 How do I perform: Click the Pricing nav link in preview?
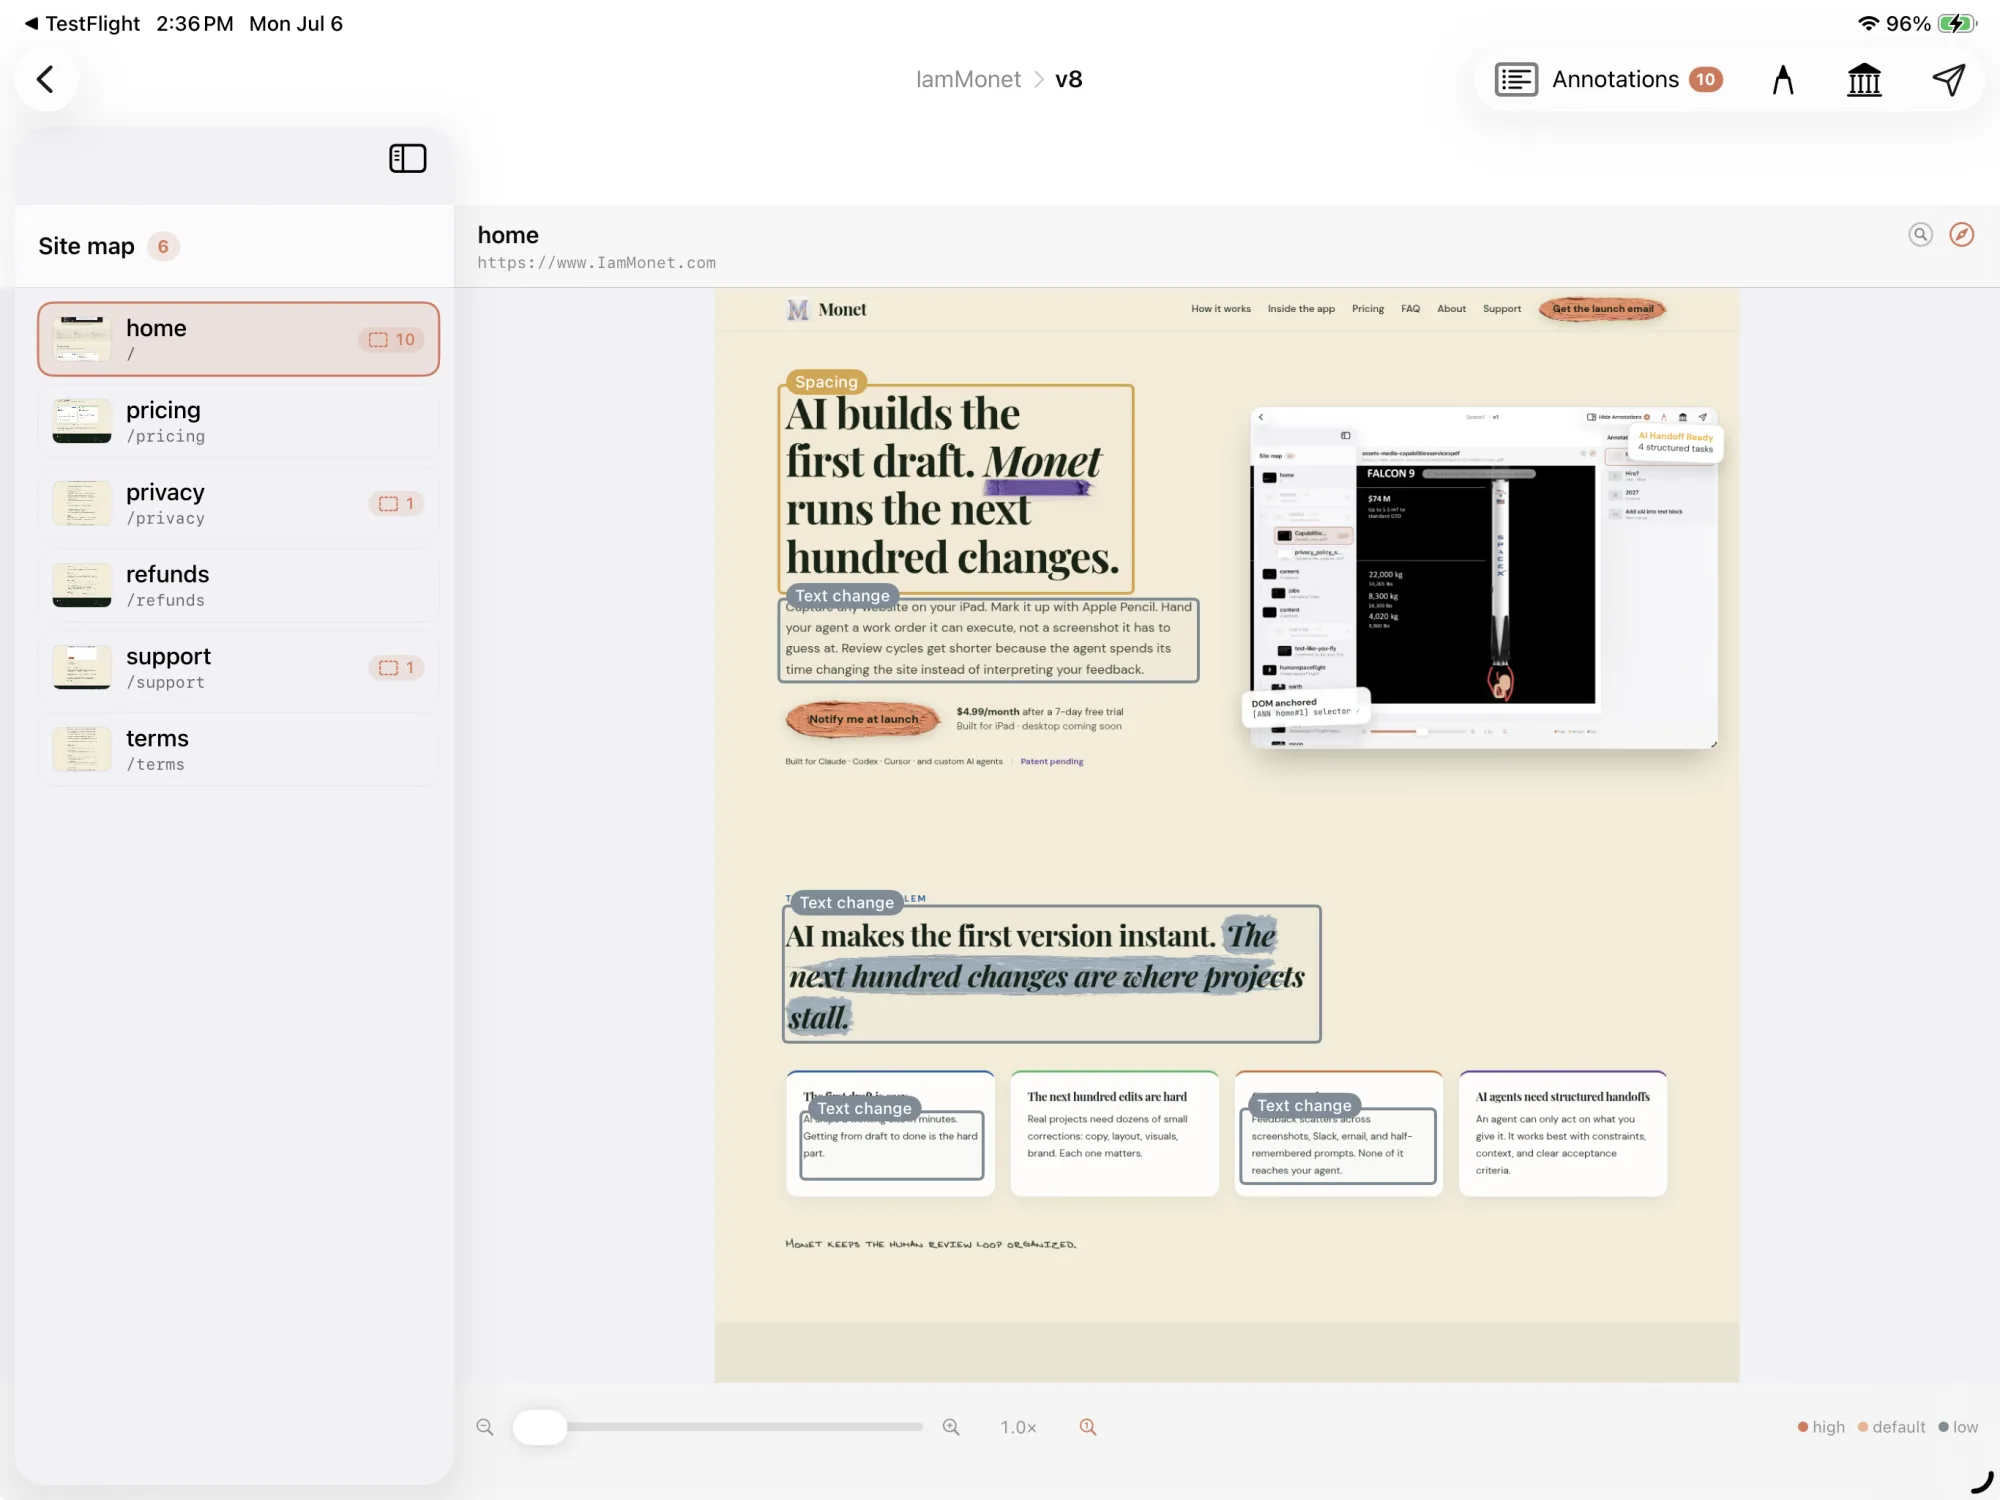pos(1368,309)
